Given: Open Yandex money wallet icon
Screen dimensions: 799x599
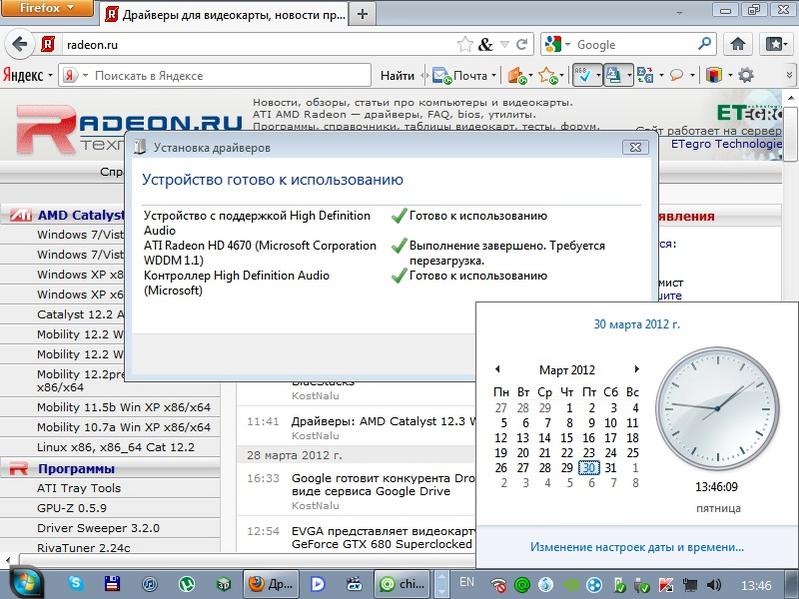Looking at the screenshot, I should [517, 75].
